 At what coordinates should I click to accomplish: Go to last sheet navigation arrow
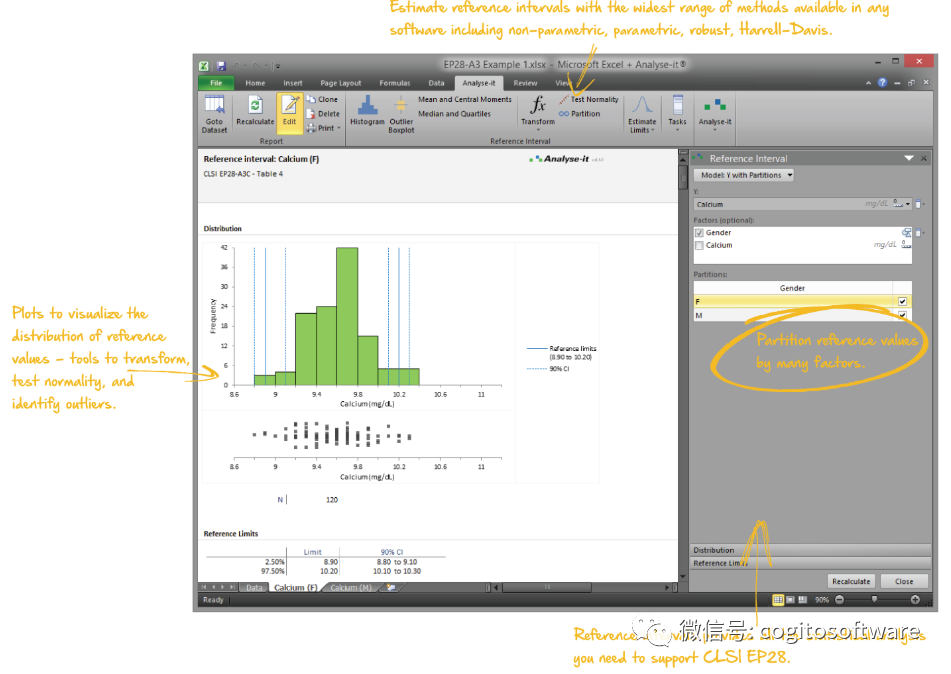232,587
